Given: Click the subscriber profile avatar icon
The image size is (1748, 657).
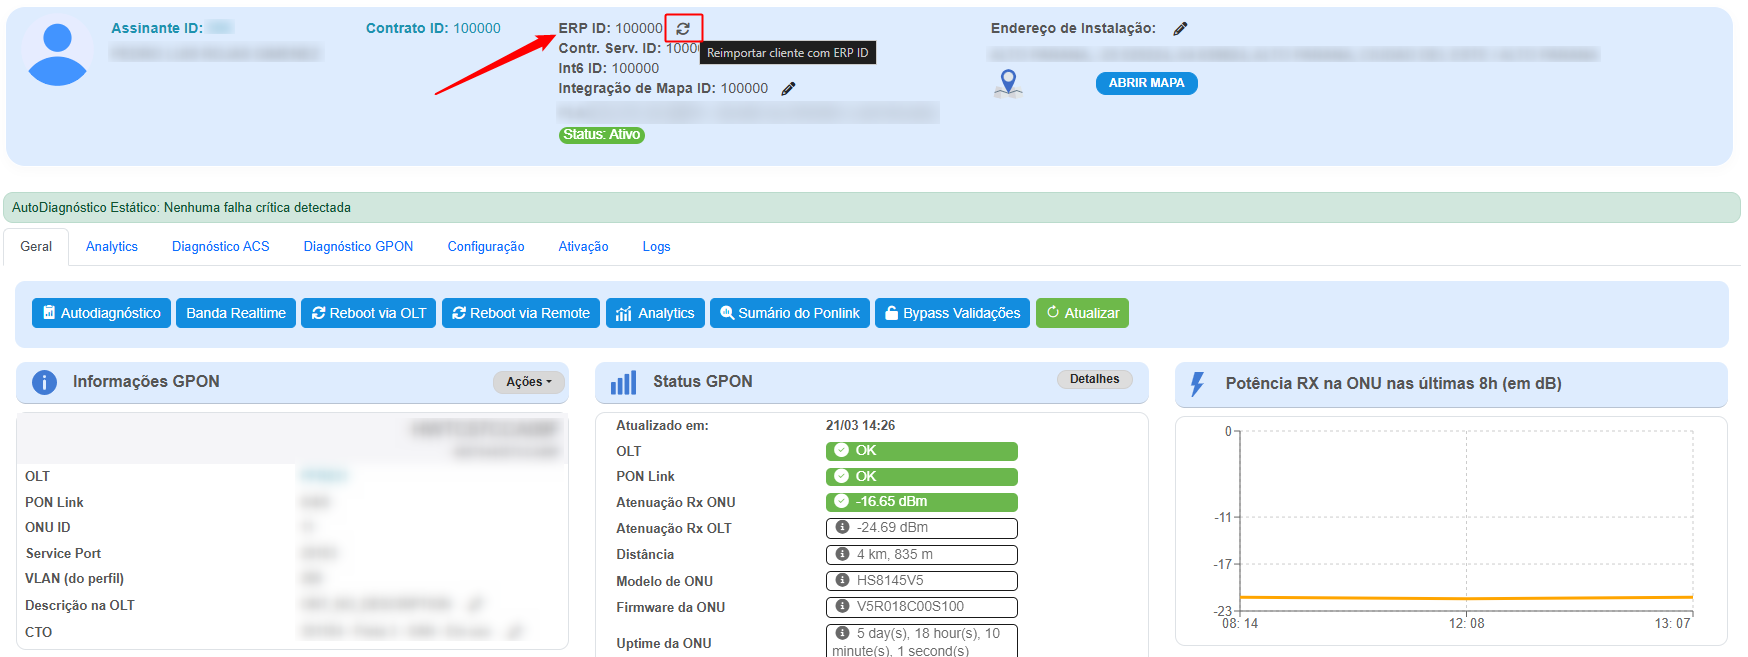Looking at the screenshot, I should click(x=57, y=55).
